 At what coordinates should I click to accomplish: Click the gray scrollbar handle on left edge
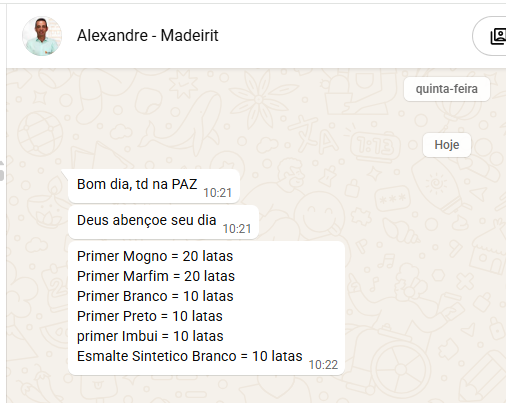pyautogui.click(x=2, y=171)
